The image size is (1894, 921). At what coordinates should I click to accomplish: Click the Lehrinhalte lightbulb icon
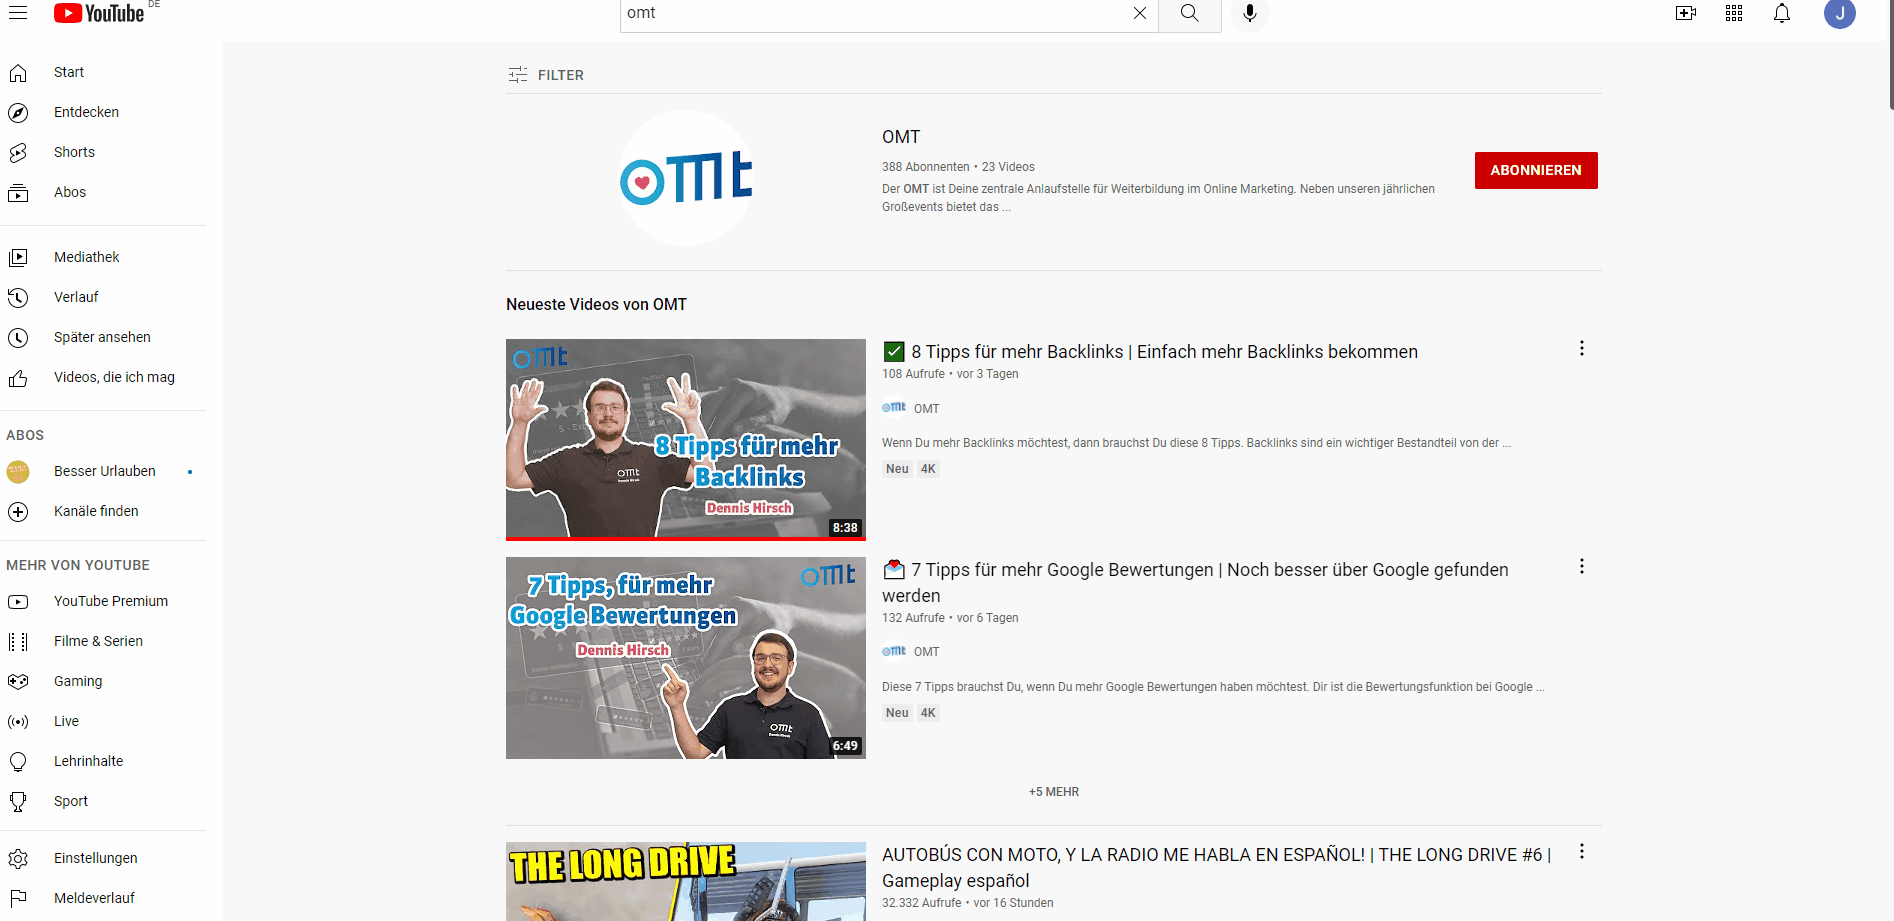click(x=18, y=762)
